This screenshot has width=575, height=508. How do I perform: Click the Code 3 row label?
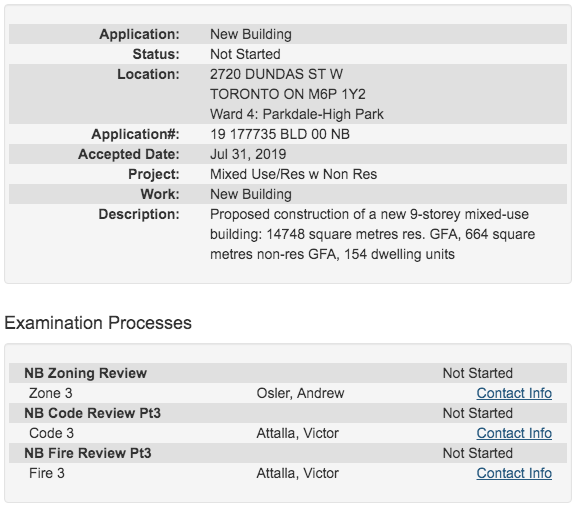pos(51,433)
